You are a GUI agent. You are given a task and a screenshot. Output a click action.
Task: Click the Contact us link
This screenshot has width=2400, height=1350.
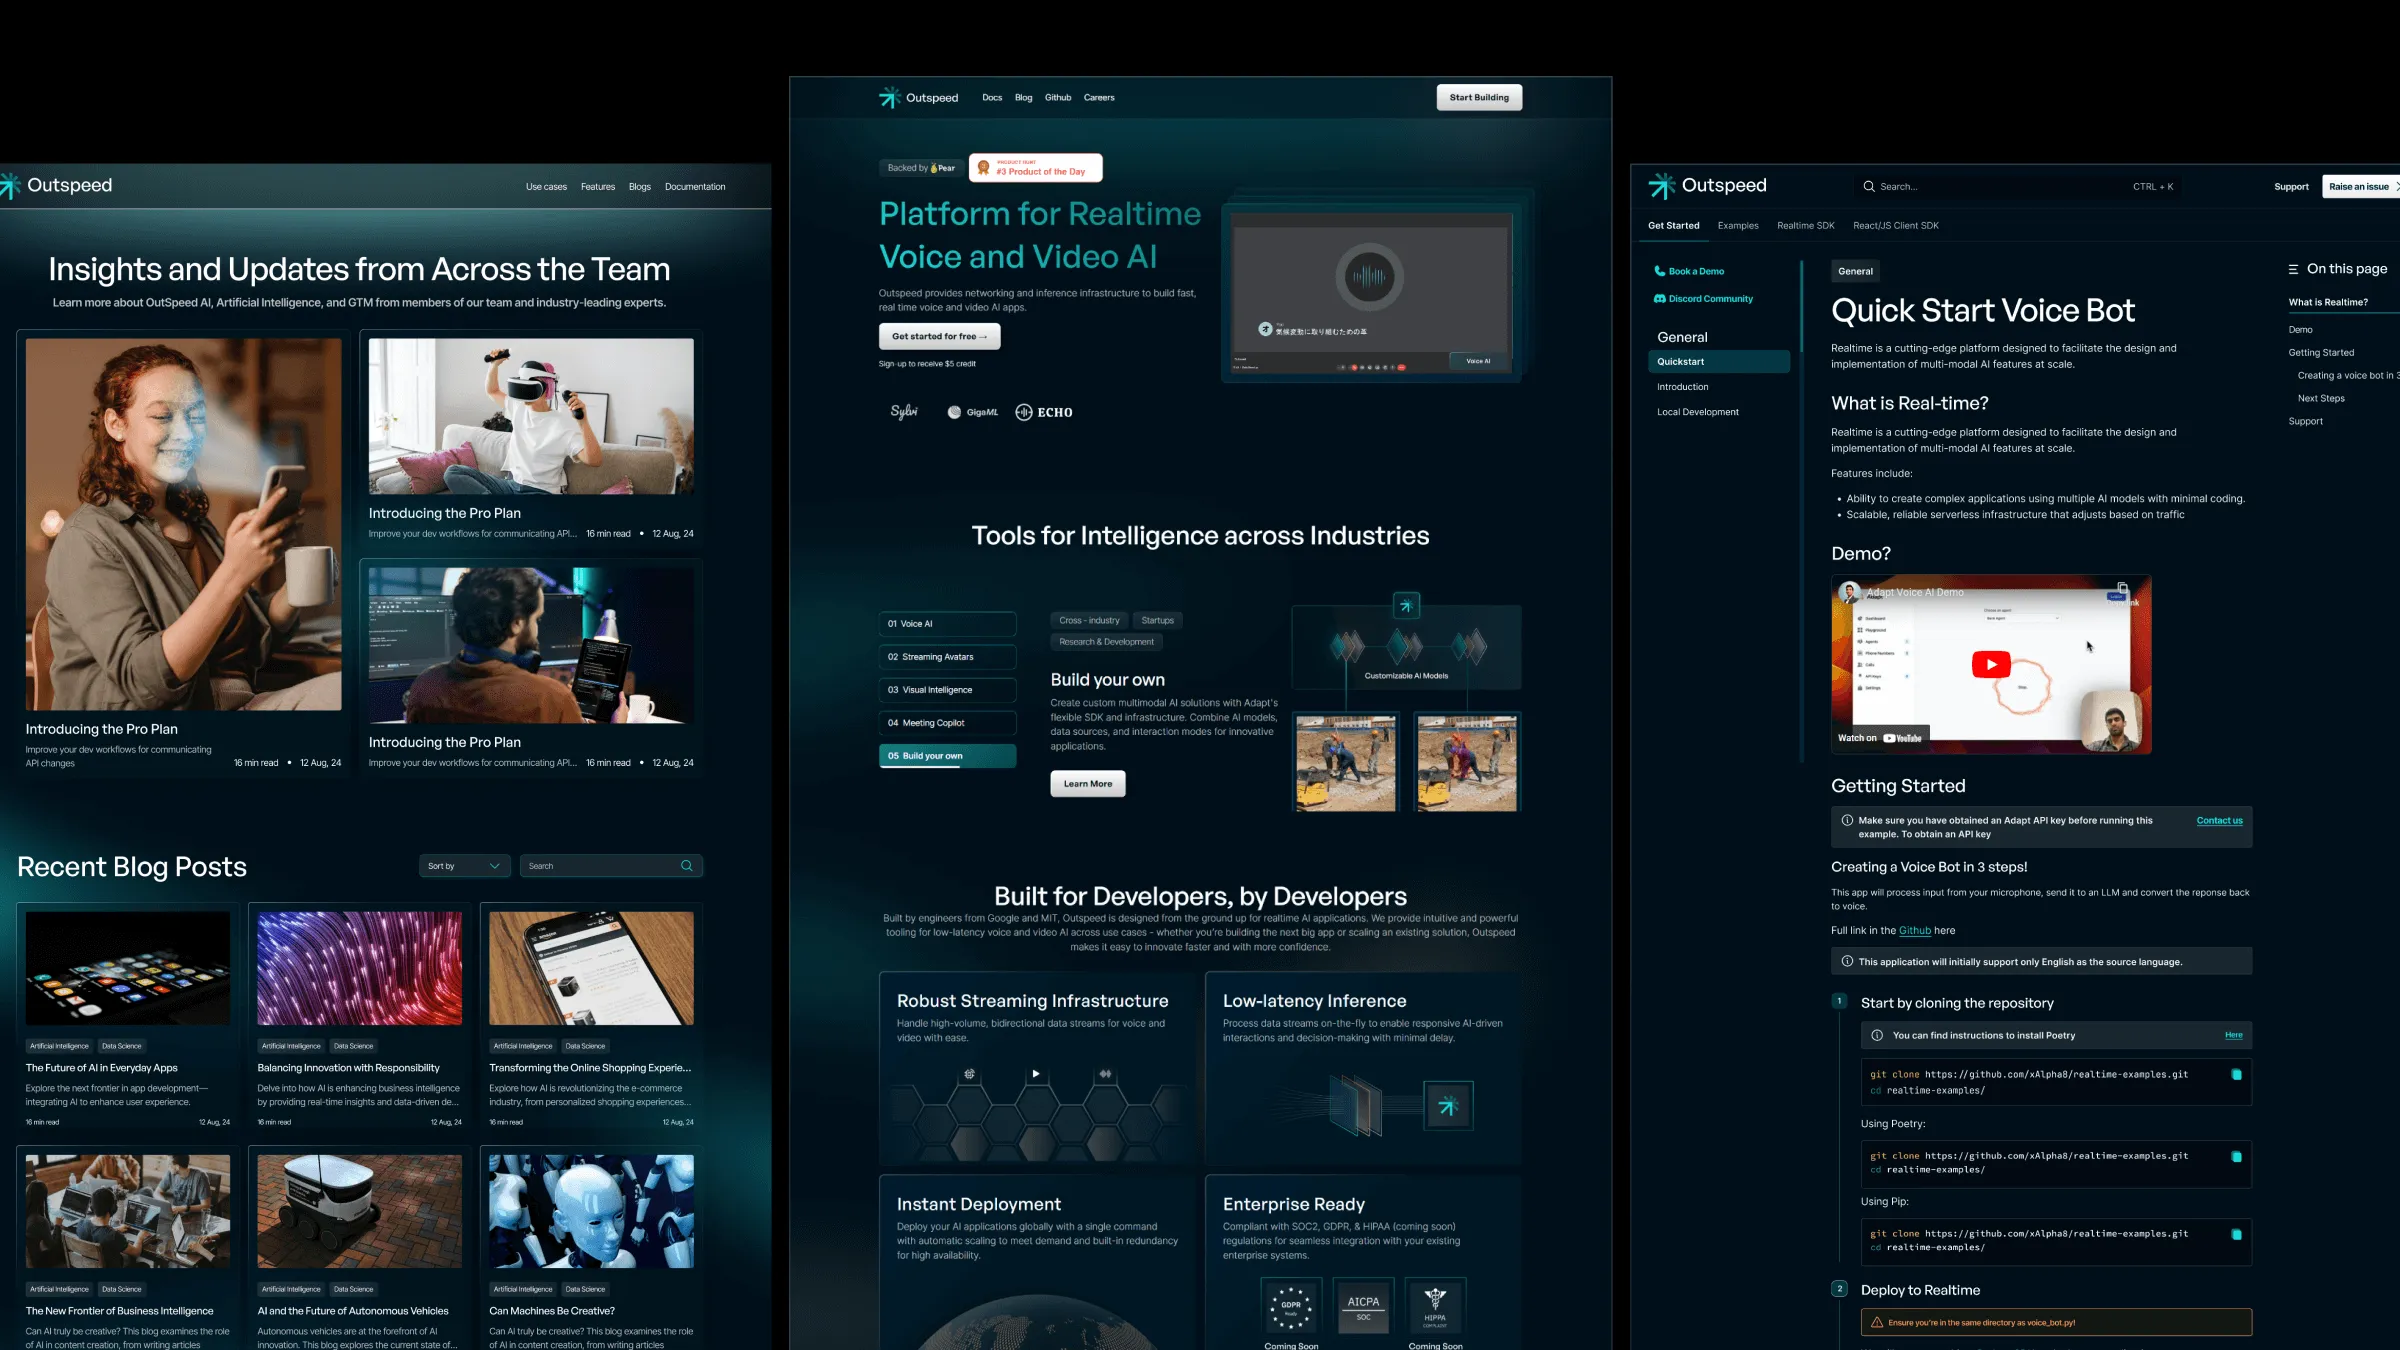2219,821
